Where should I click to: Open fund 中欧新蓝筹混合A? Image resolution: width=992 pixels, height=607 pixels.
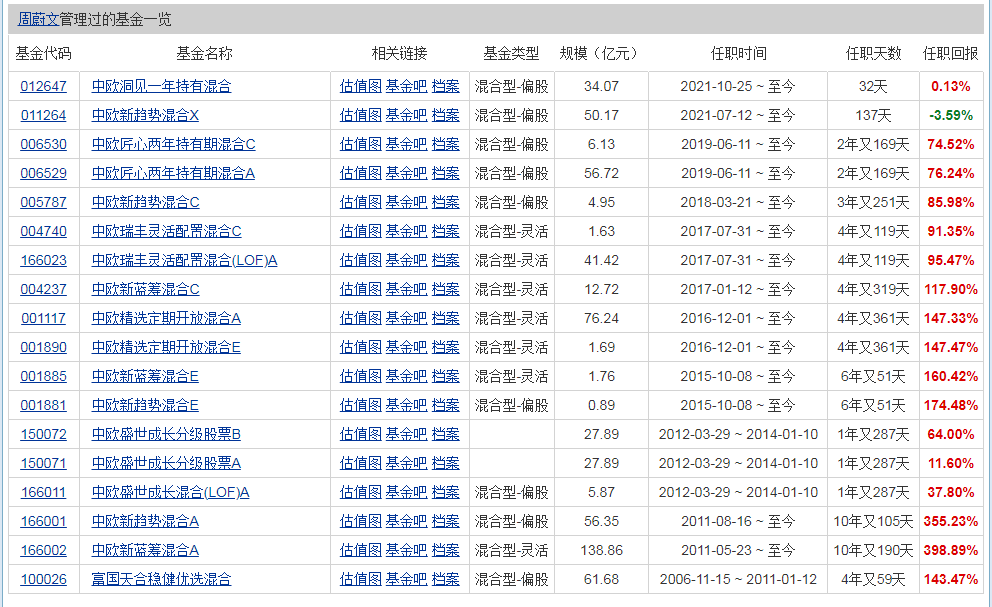pos(145,551)
